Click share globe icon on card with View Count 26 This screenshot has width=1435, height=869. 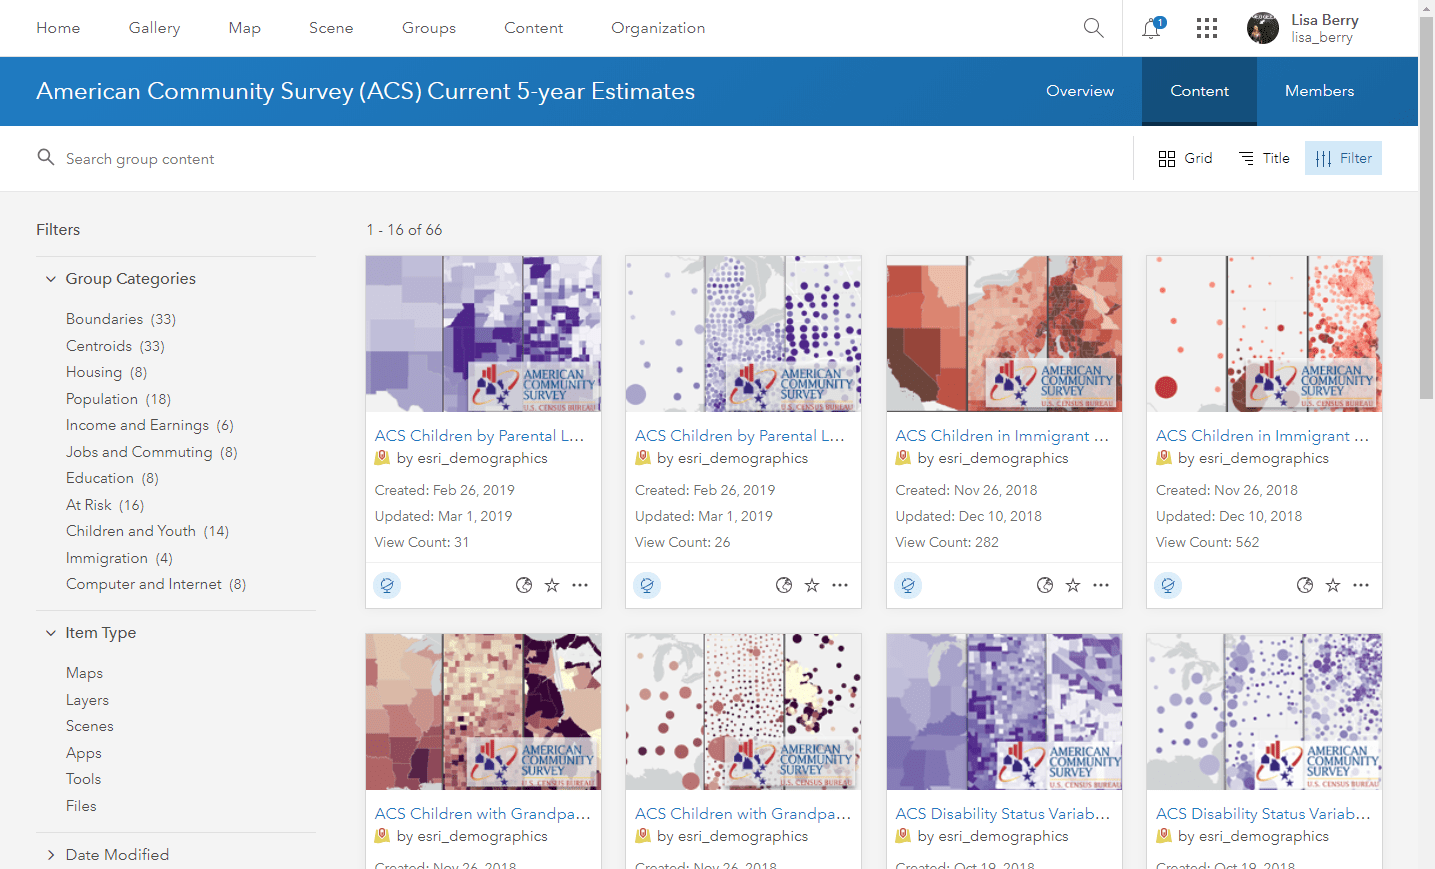[784, 585]
